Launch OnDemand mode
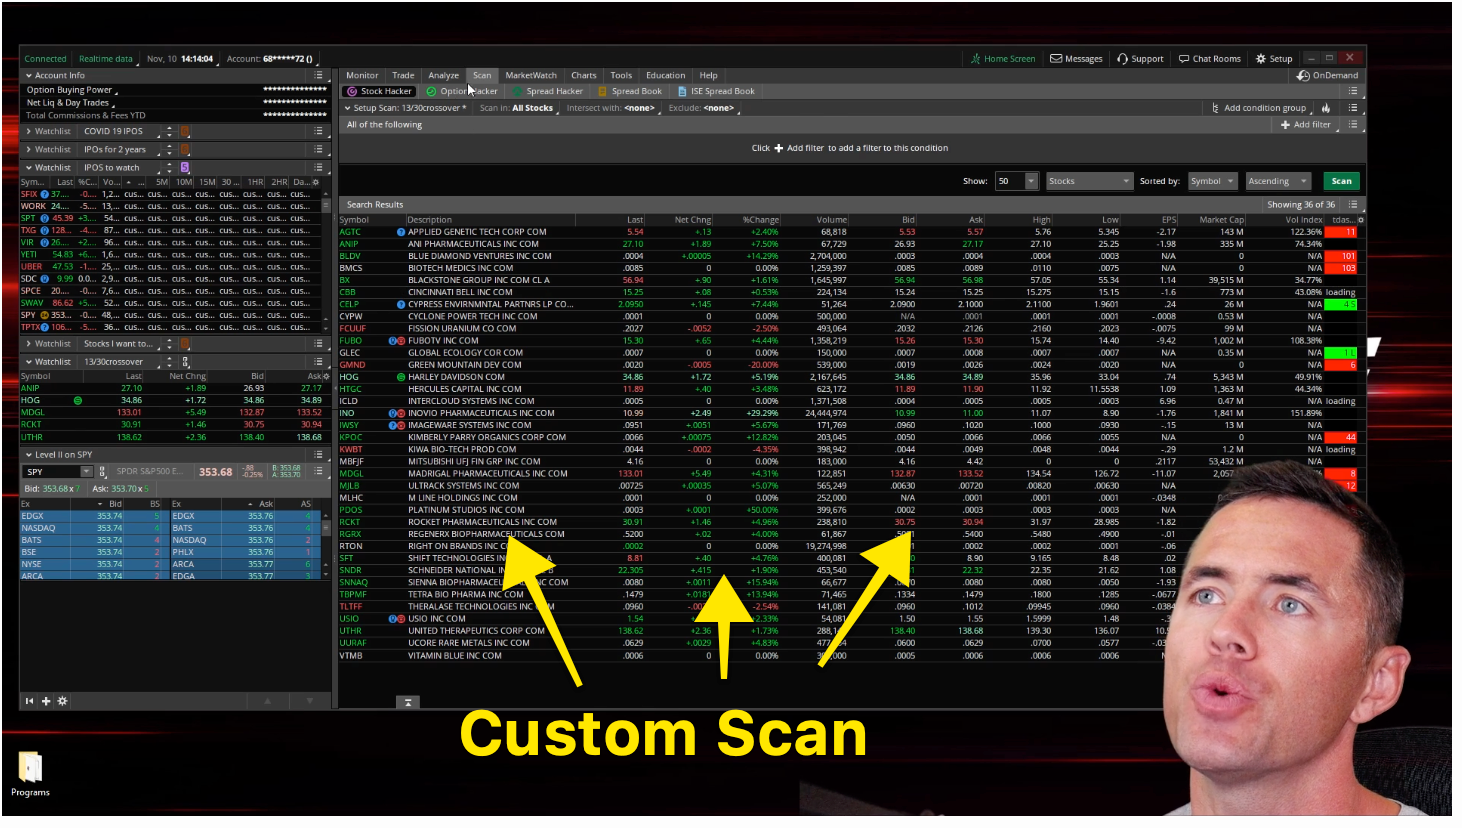Viewport: 1462px width, 828px height. tap(1327, 75)
